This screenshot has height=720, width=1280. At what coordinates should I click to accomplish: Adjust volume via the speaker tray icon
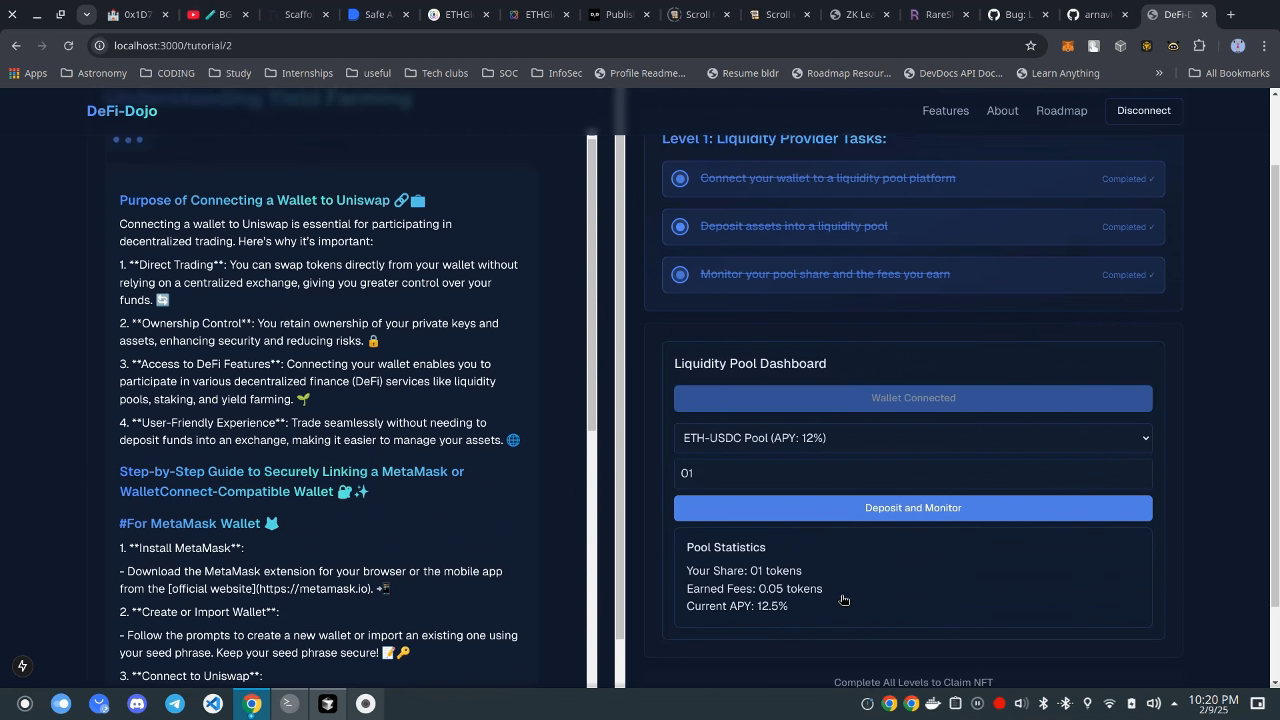[x=1153, y=704]
